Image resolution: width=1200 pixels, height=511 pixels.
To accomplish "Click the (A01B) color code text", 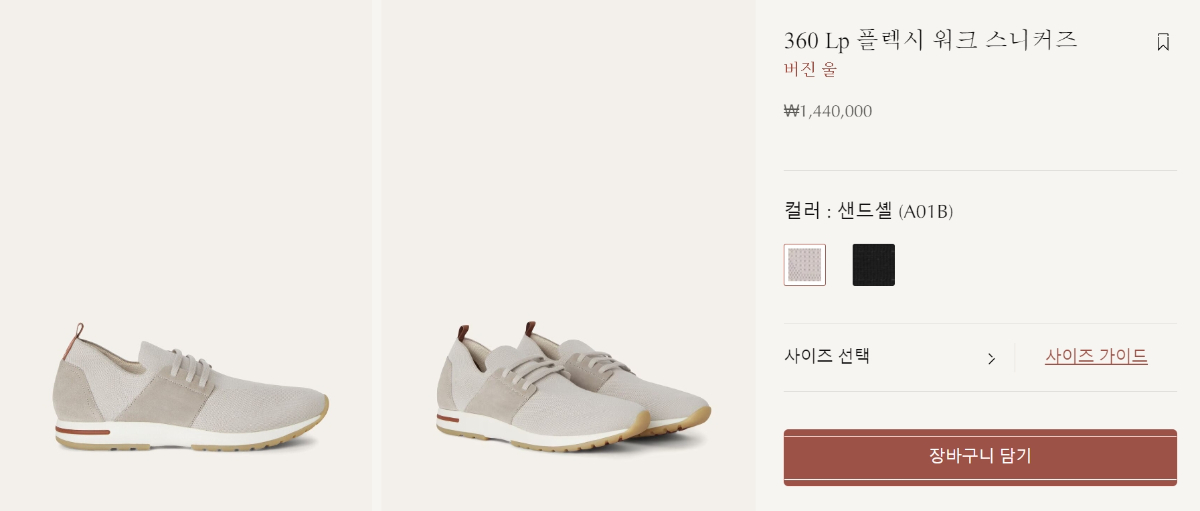I will (926, 212).
